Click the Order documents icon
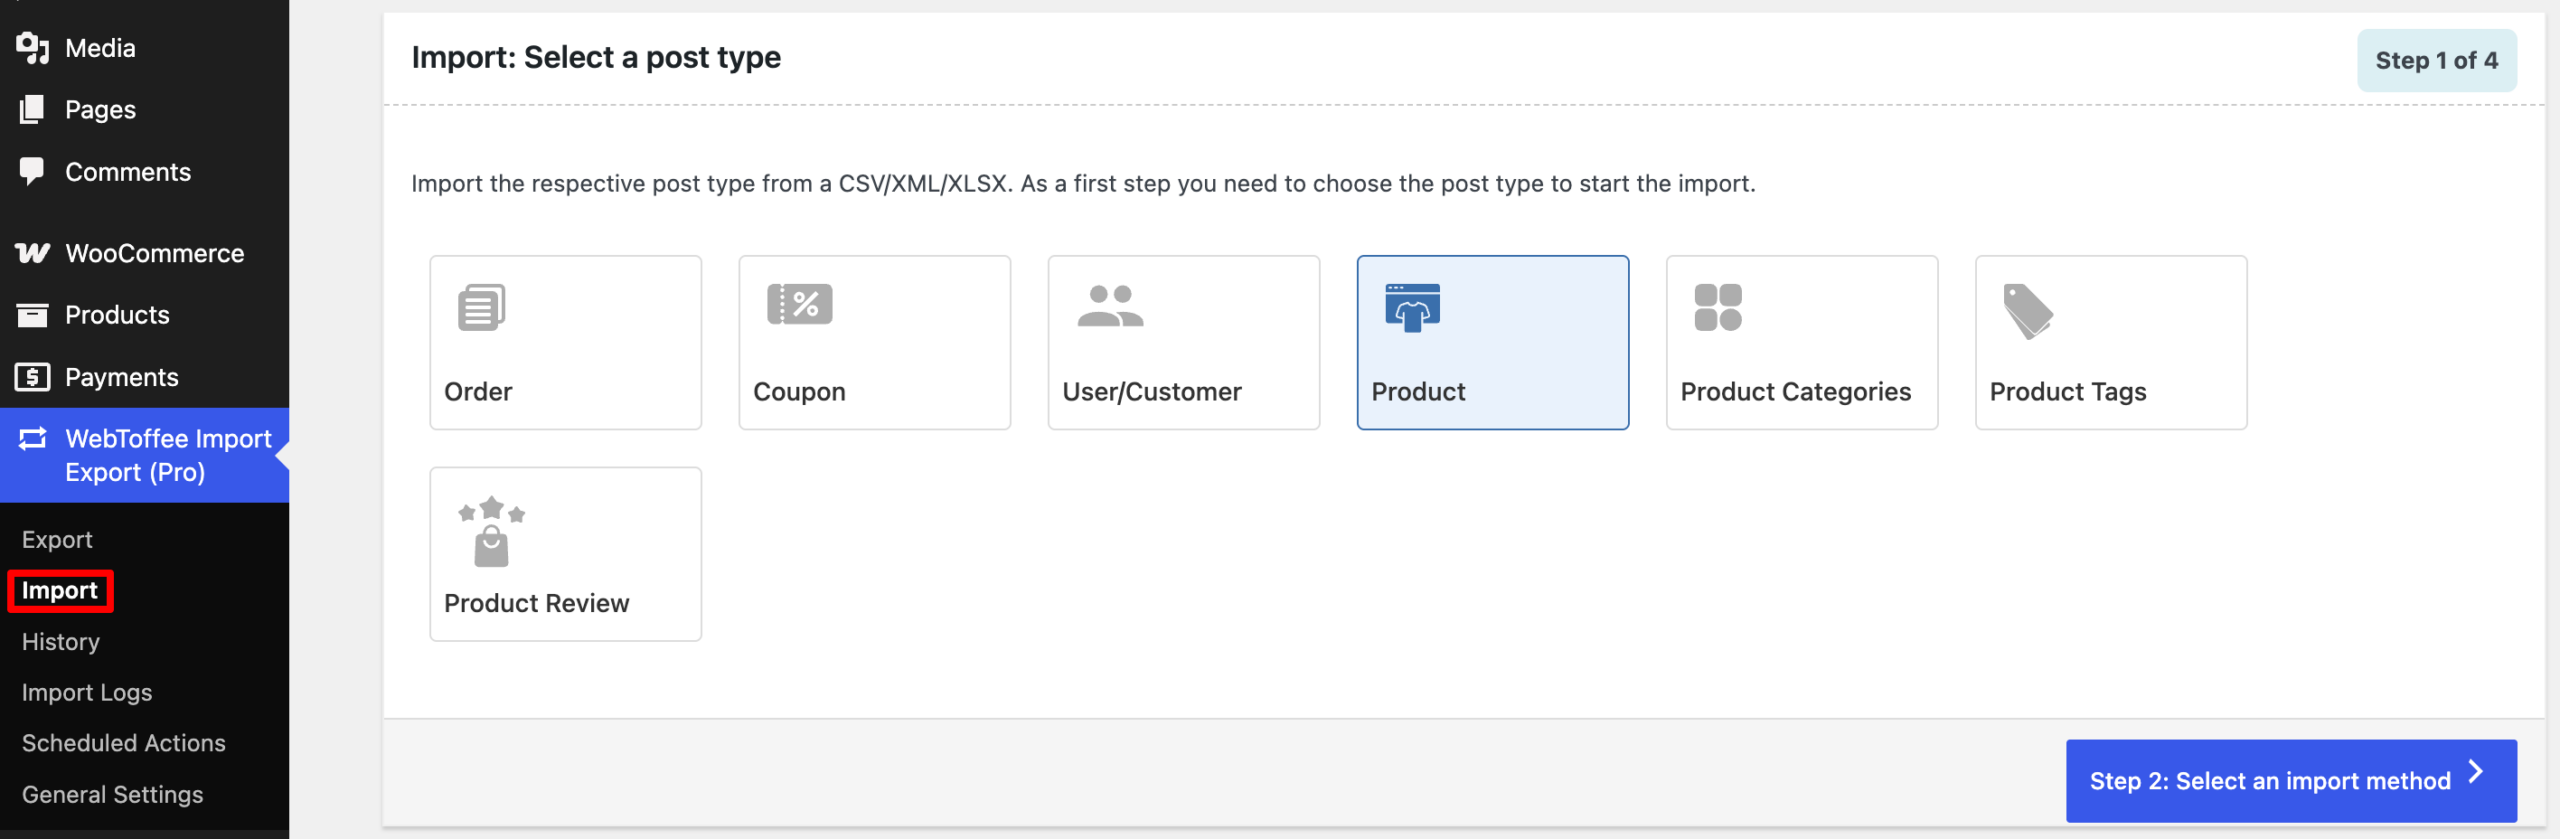The height and width of the screenshot is (839, 2560). click(x=481, y=307)
